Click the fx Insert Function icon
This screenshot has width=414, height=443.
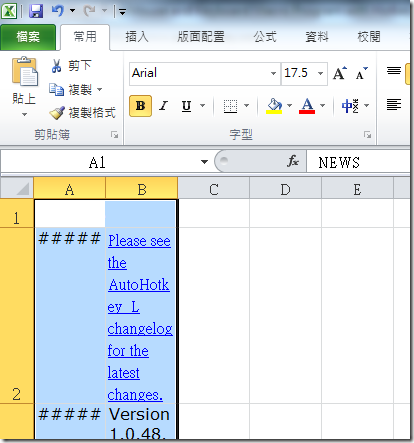293,161
